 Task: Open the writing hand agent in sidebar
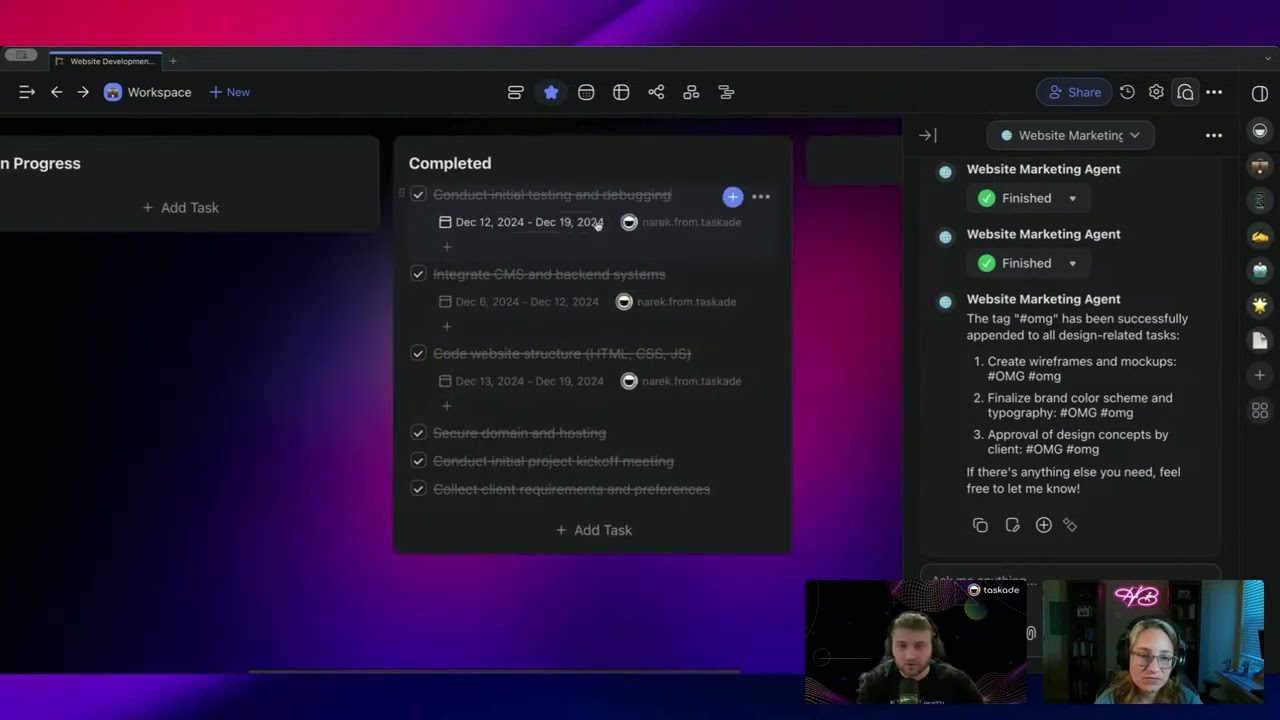click(1260, 236)
